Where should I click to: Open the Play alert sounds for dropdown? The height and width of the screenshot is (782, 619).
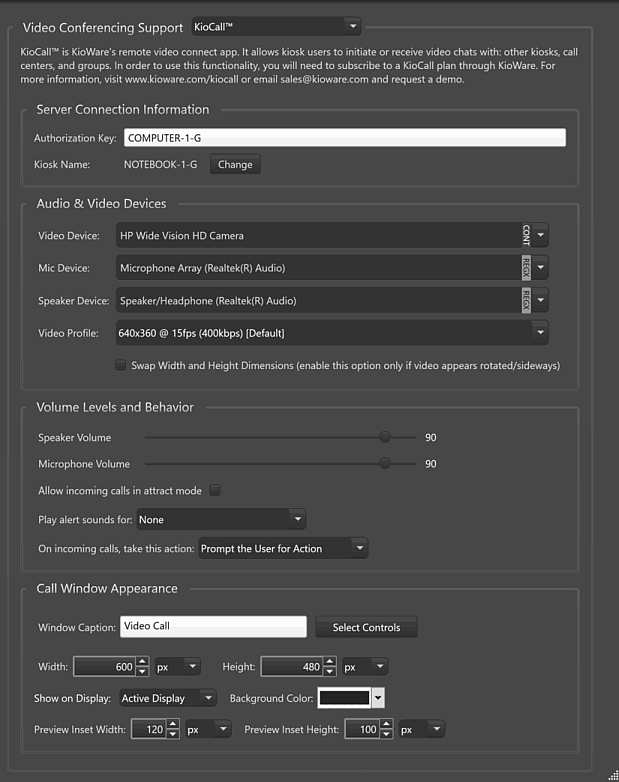coord(220,520)
